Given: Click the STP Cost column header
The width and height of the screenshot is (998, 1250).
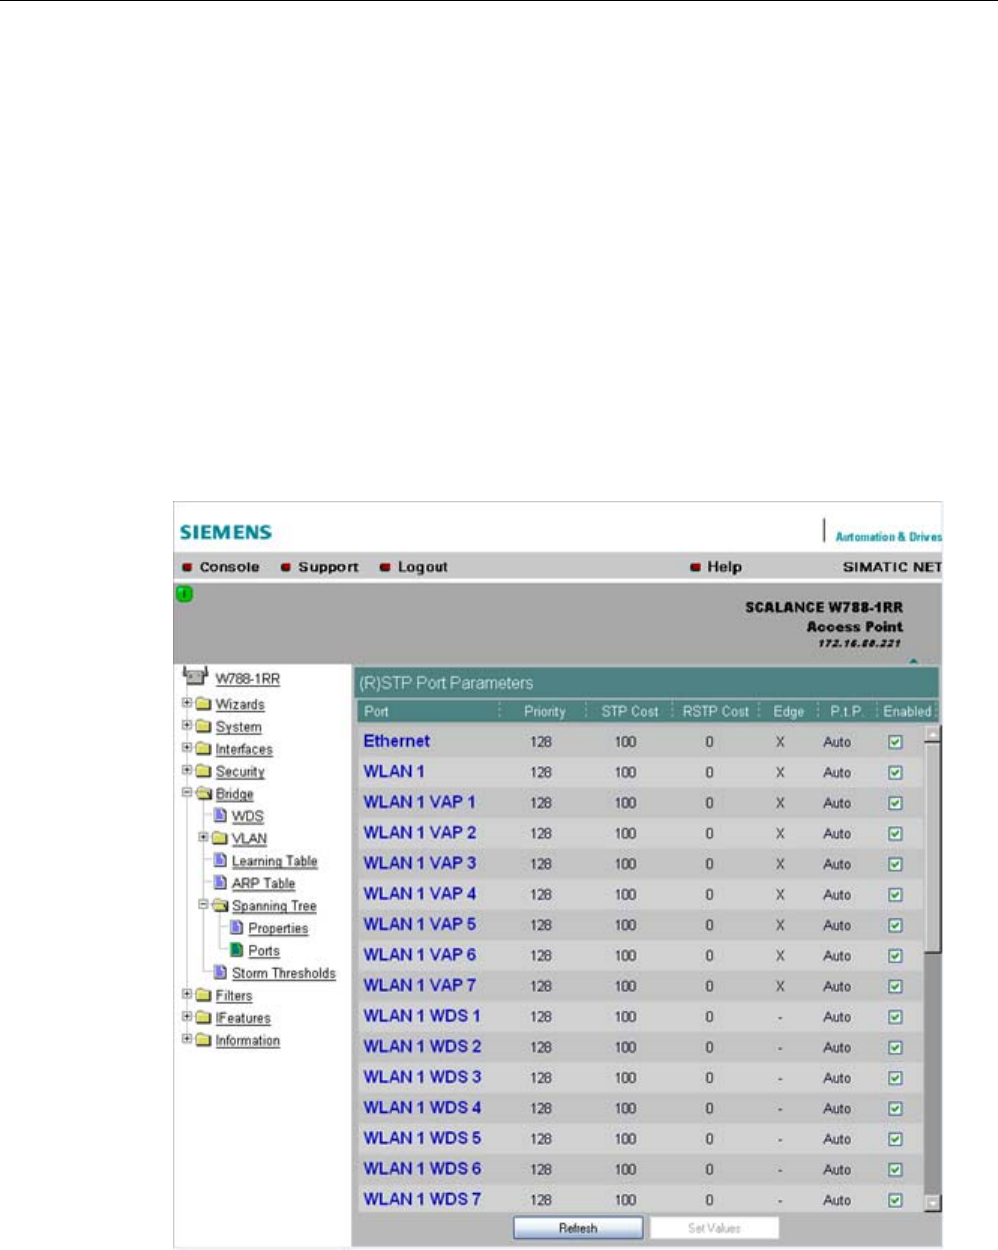Looking at the screenshot, I should pyautogui.click(x=630, y=712).
